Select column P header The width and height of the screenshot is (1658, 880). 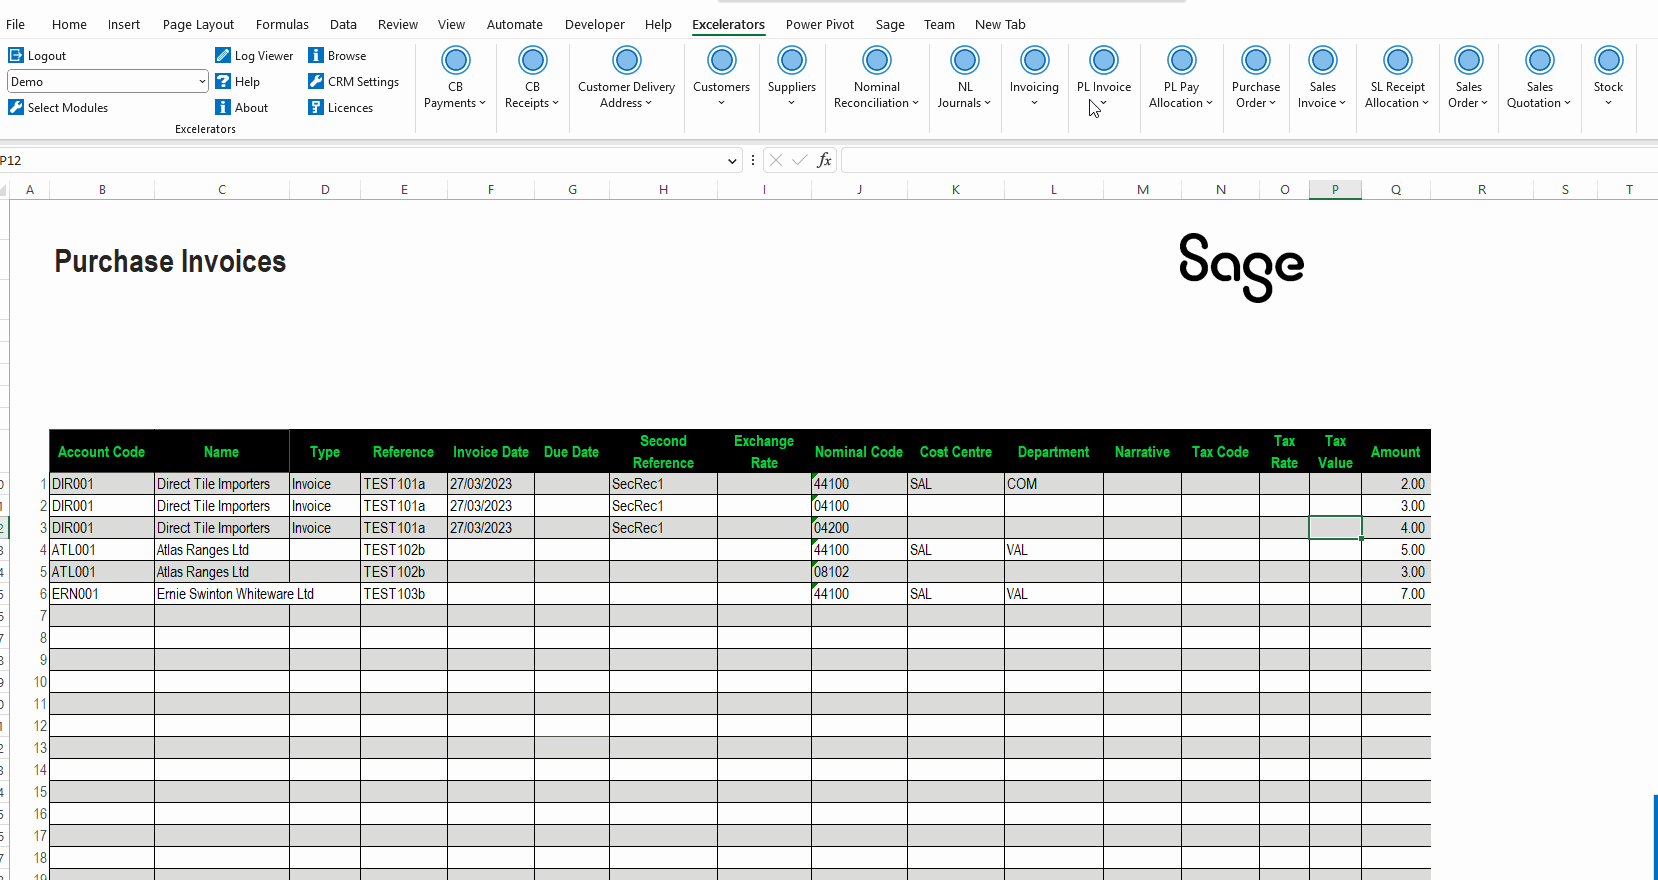click(1335, 189)
